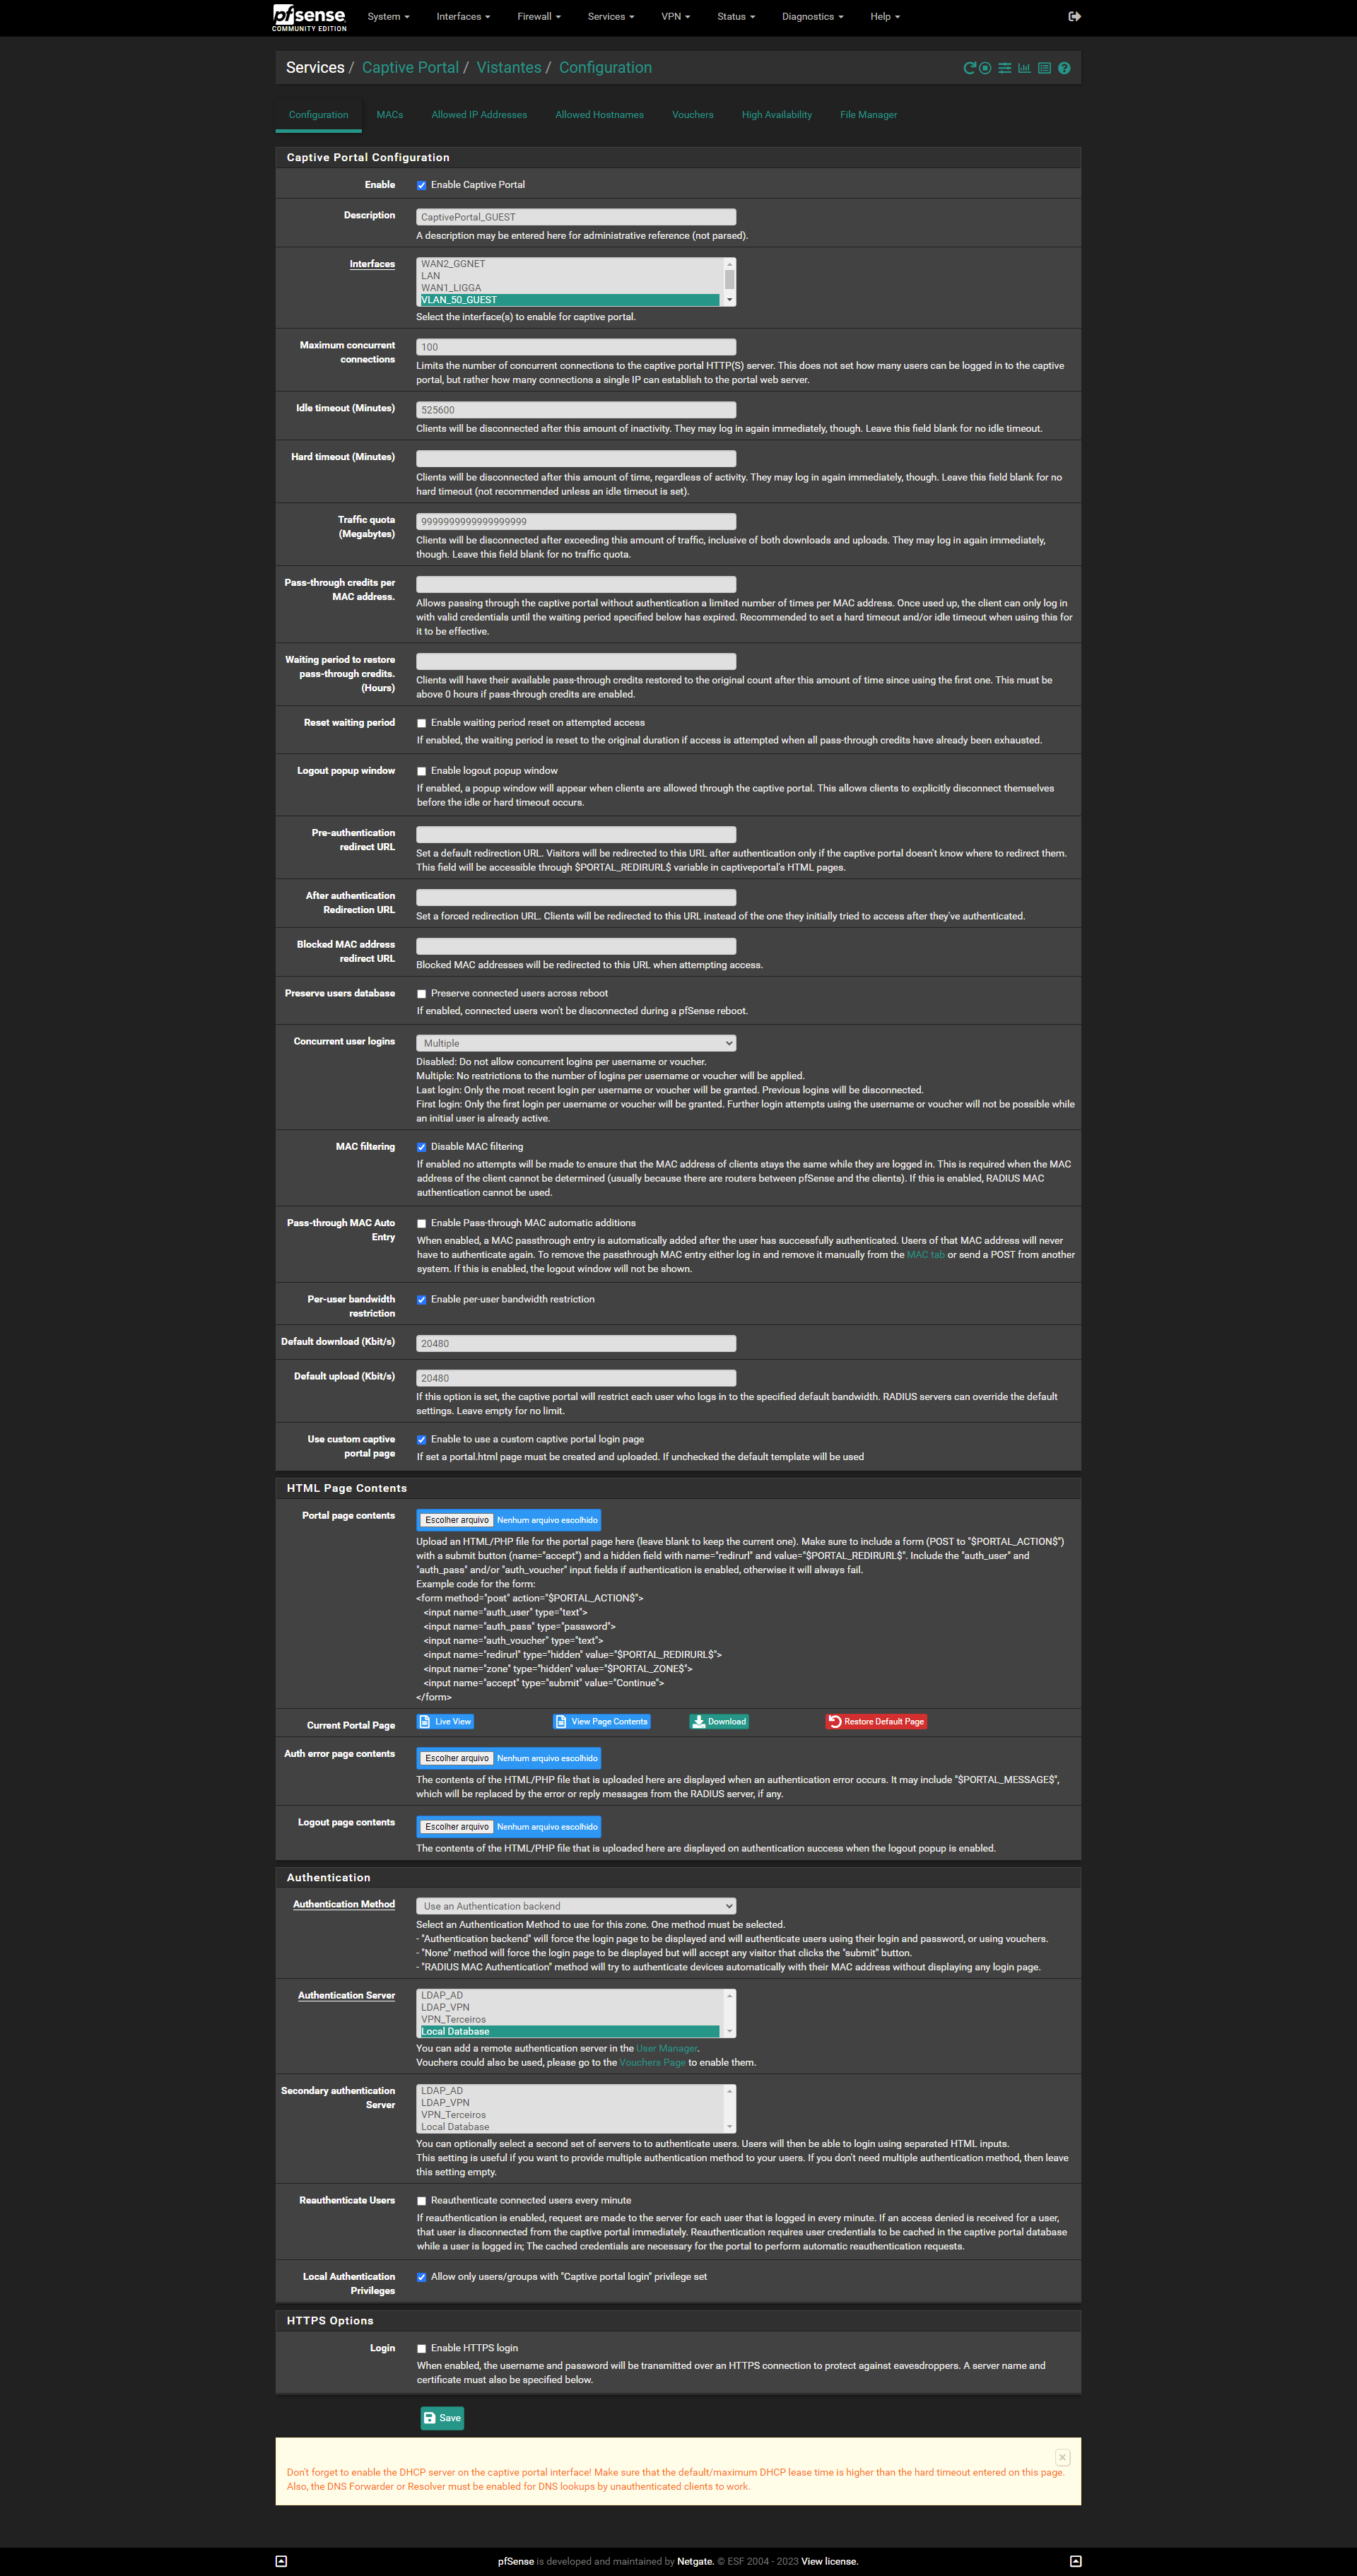Open the File Manager tab
The height and width of the screenshot is (2576, 1357).
(868, 115)
